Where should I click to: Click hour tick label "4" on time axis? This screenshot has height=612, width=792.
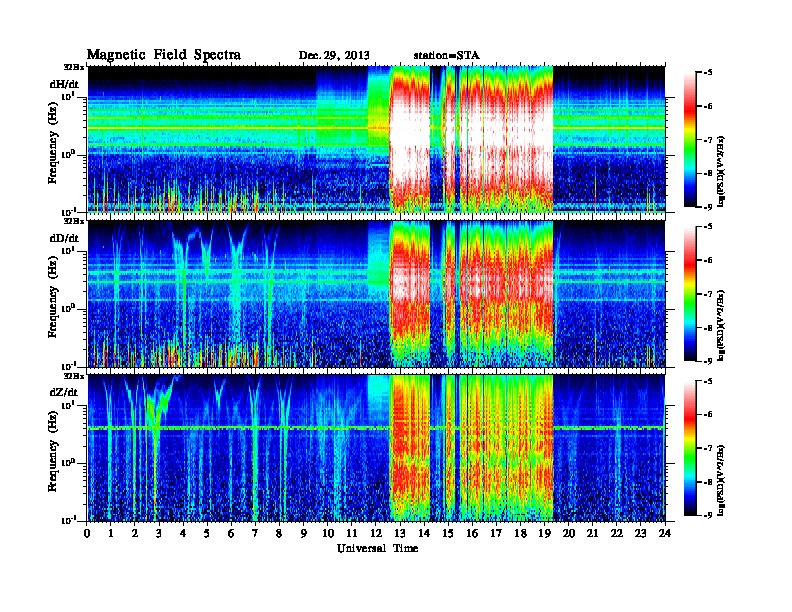click(x=183, y=533)
